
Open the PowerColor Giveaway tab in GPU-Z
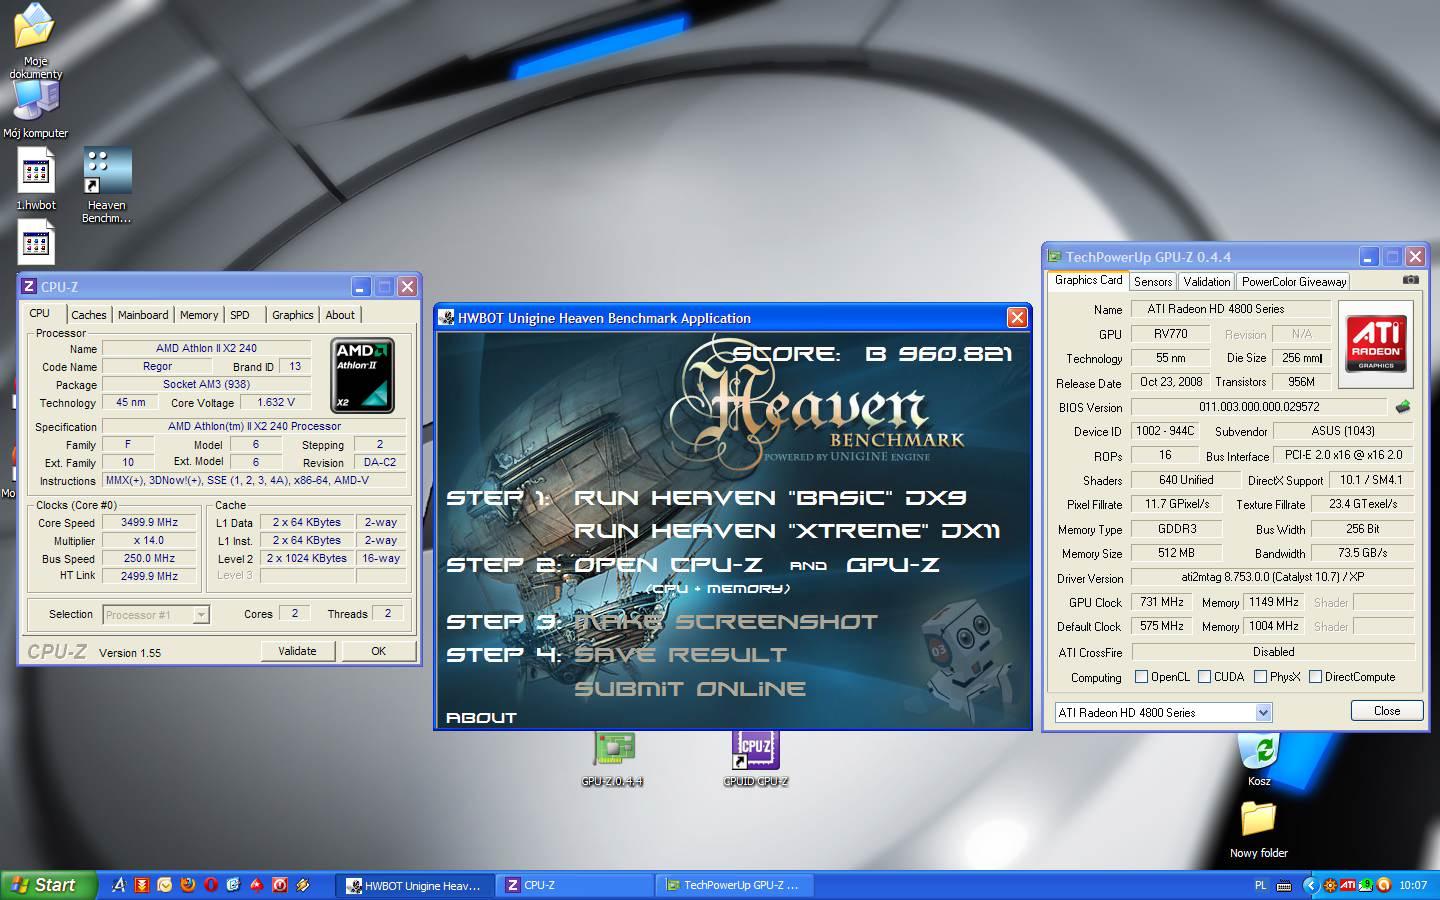point(1294,282)
